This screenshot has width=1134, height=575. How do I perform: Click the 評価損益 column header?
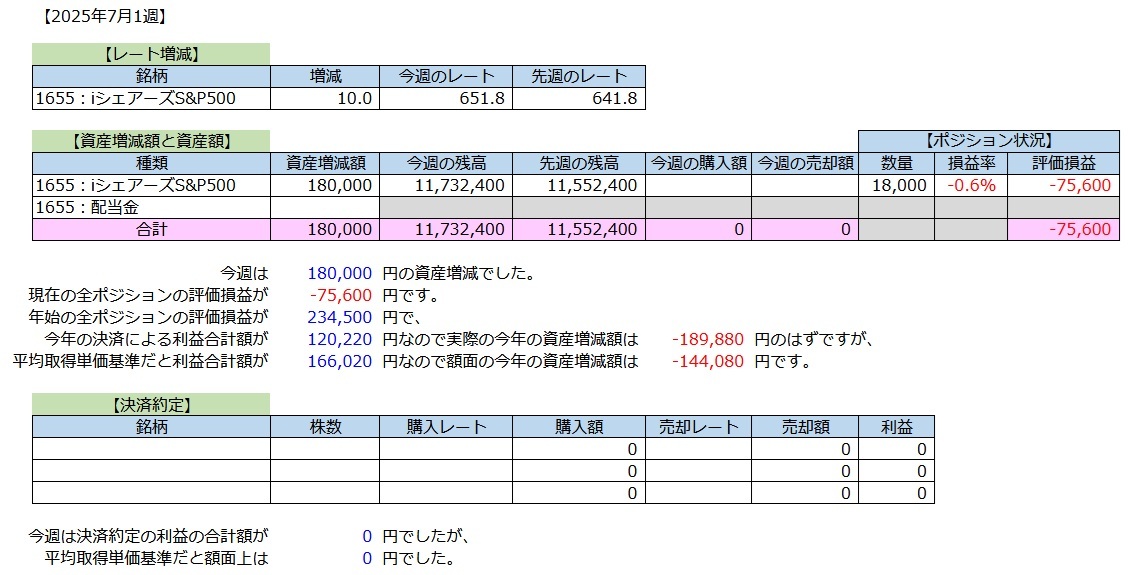coord(1063,163)
